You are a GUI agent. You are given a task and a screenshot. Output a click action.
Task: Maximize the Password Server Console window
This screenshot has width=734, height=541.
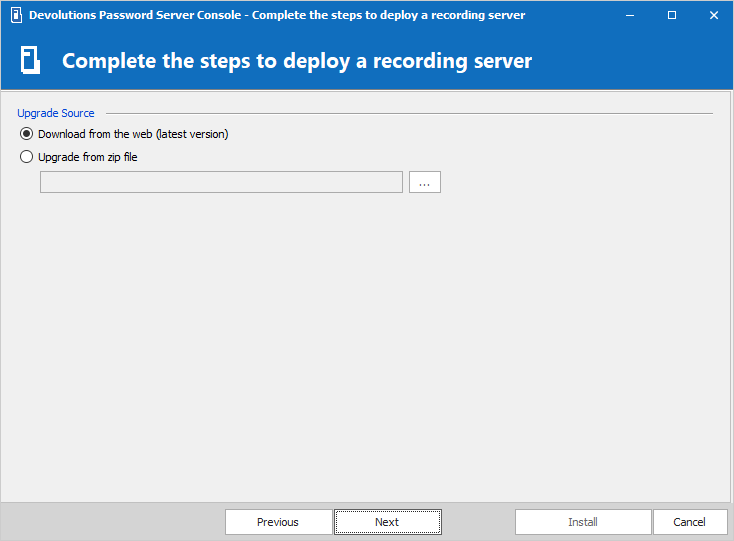[x=672, y=15]
